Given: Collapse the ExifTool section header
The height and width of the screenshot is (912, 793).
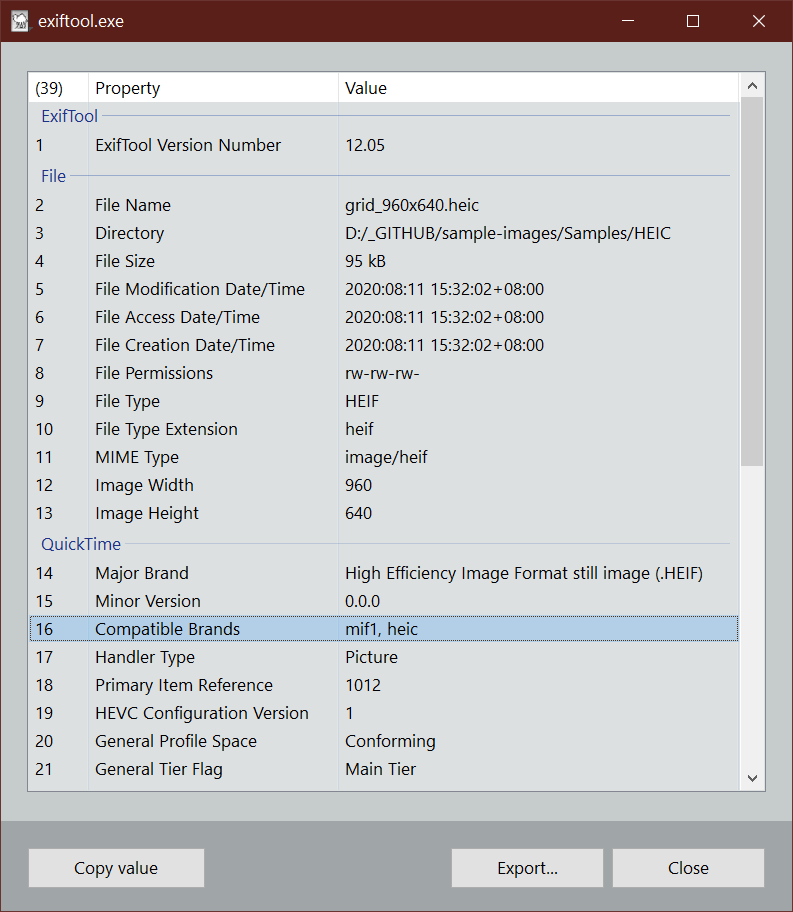Looking at the screenshot, I should click(68, 116).
